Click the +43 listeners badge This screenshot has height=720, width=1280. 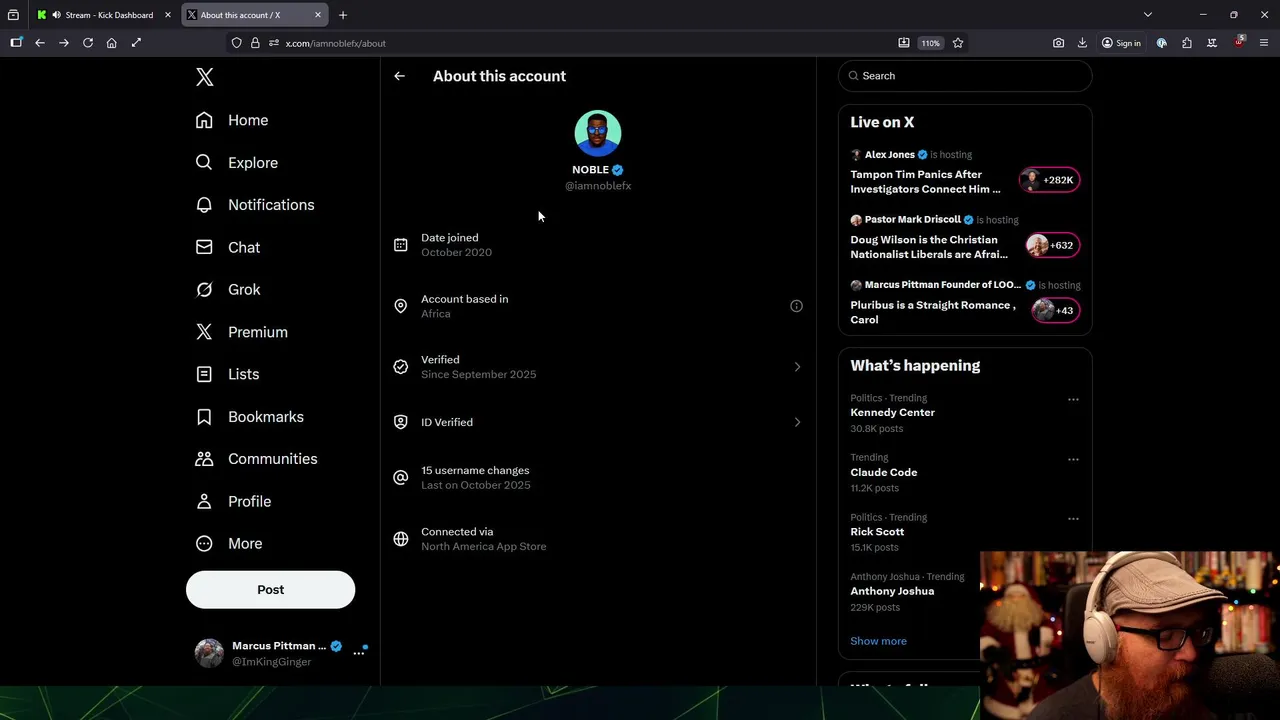pos(1055,310)
